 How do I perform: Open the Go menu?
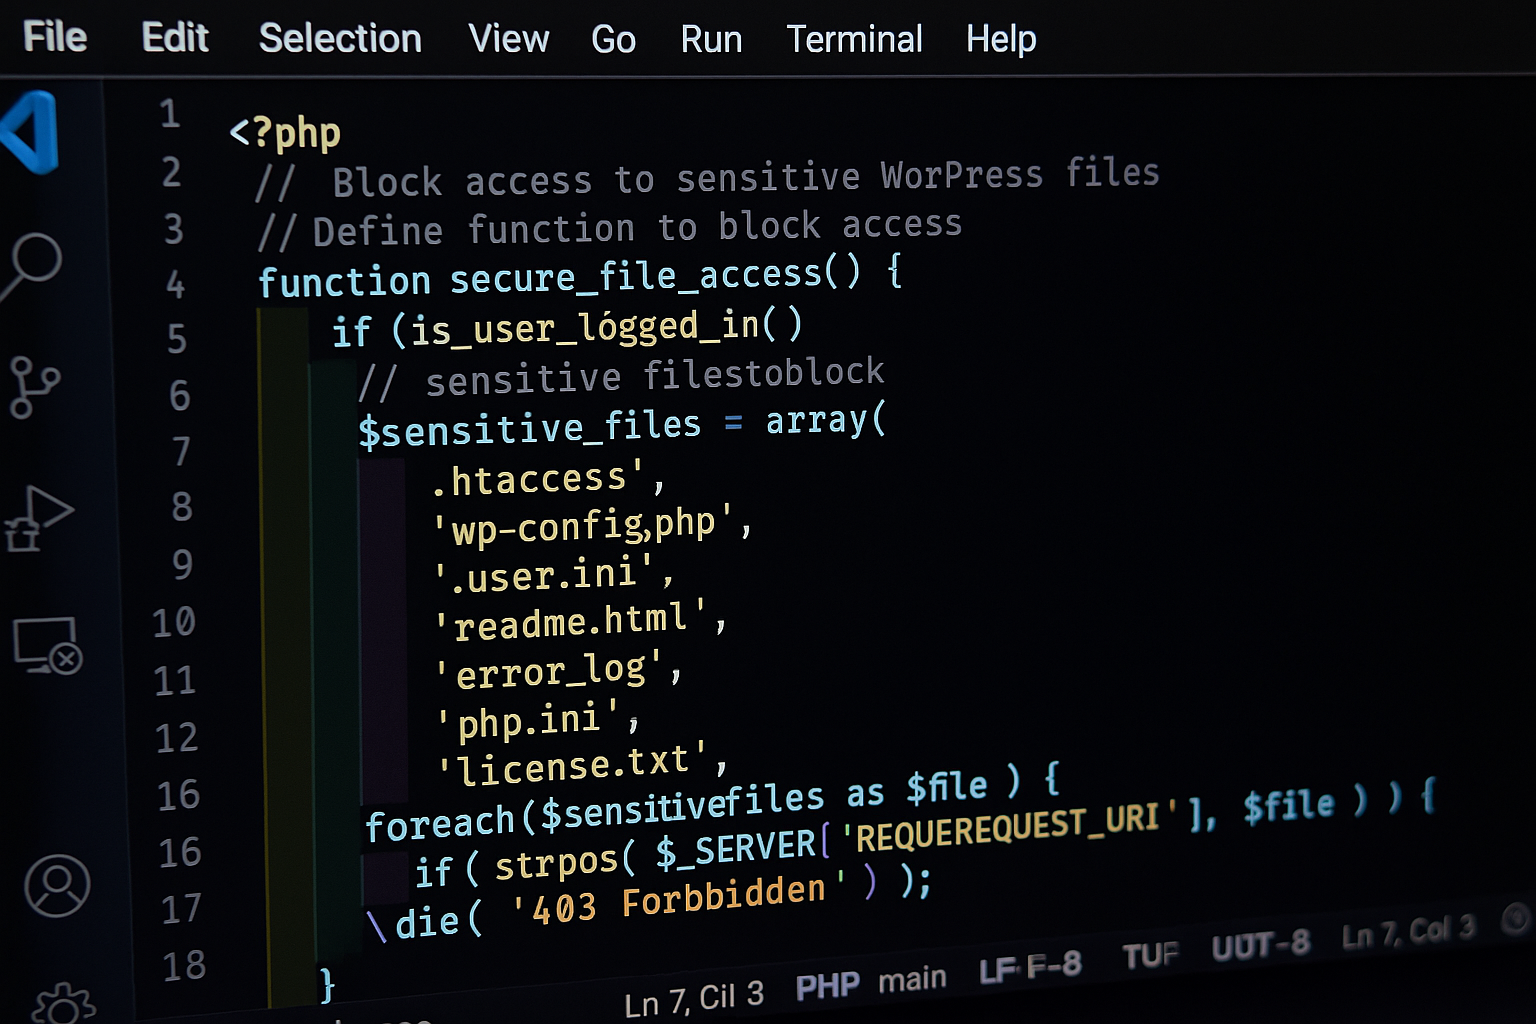click(613, 39)
